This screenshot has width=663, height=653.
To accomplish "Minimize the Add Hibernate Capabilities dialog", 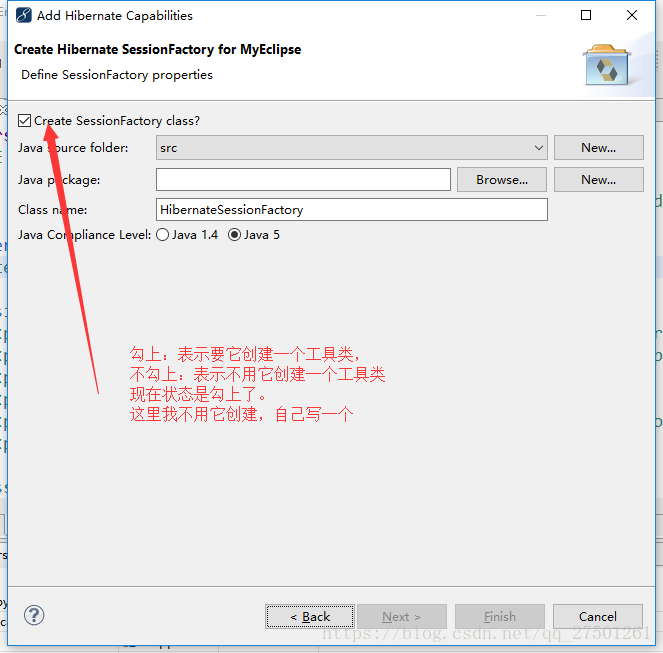I will pos(540,15).
